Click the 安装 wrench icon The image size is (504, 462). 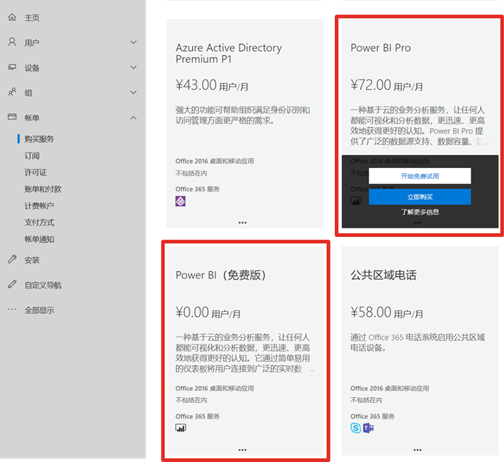(x=12, y=259)
